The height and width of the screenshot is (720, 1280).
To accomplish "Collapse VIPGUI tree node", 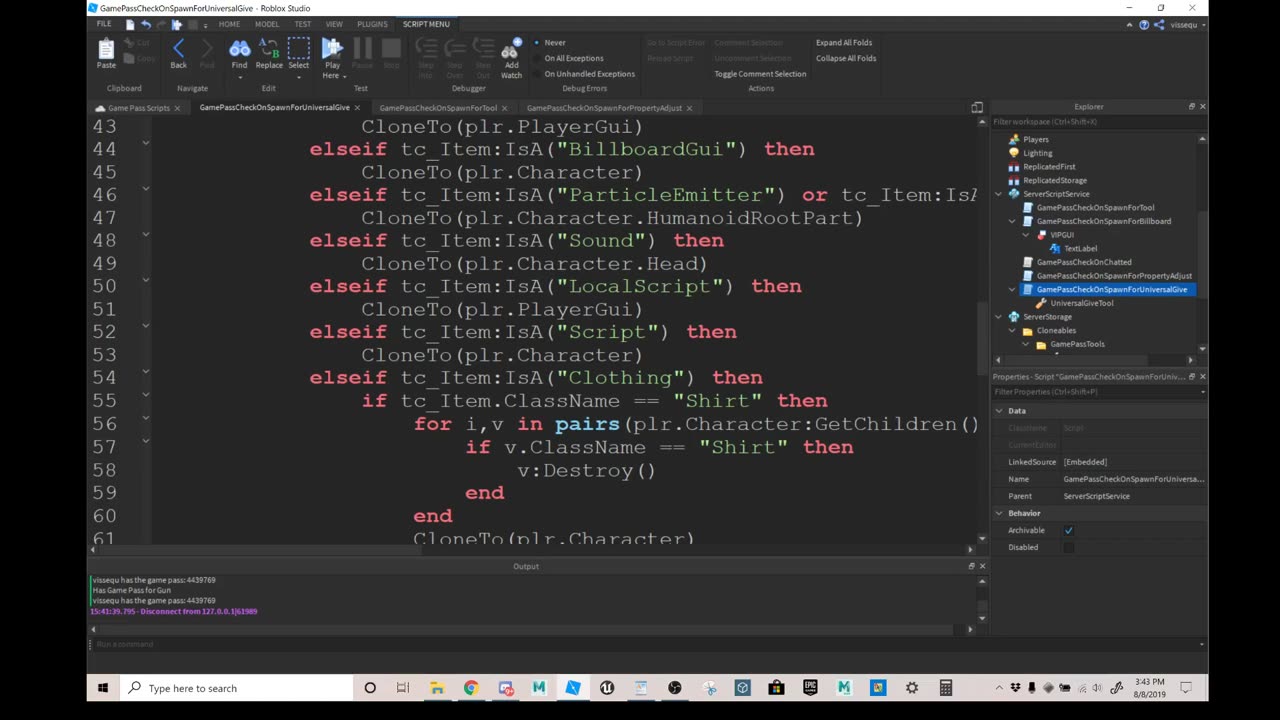I will click(x=1026, y=235).
